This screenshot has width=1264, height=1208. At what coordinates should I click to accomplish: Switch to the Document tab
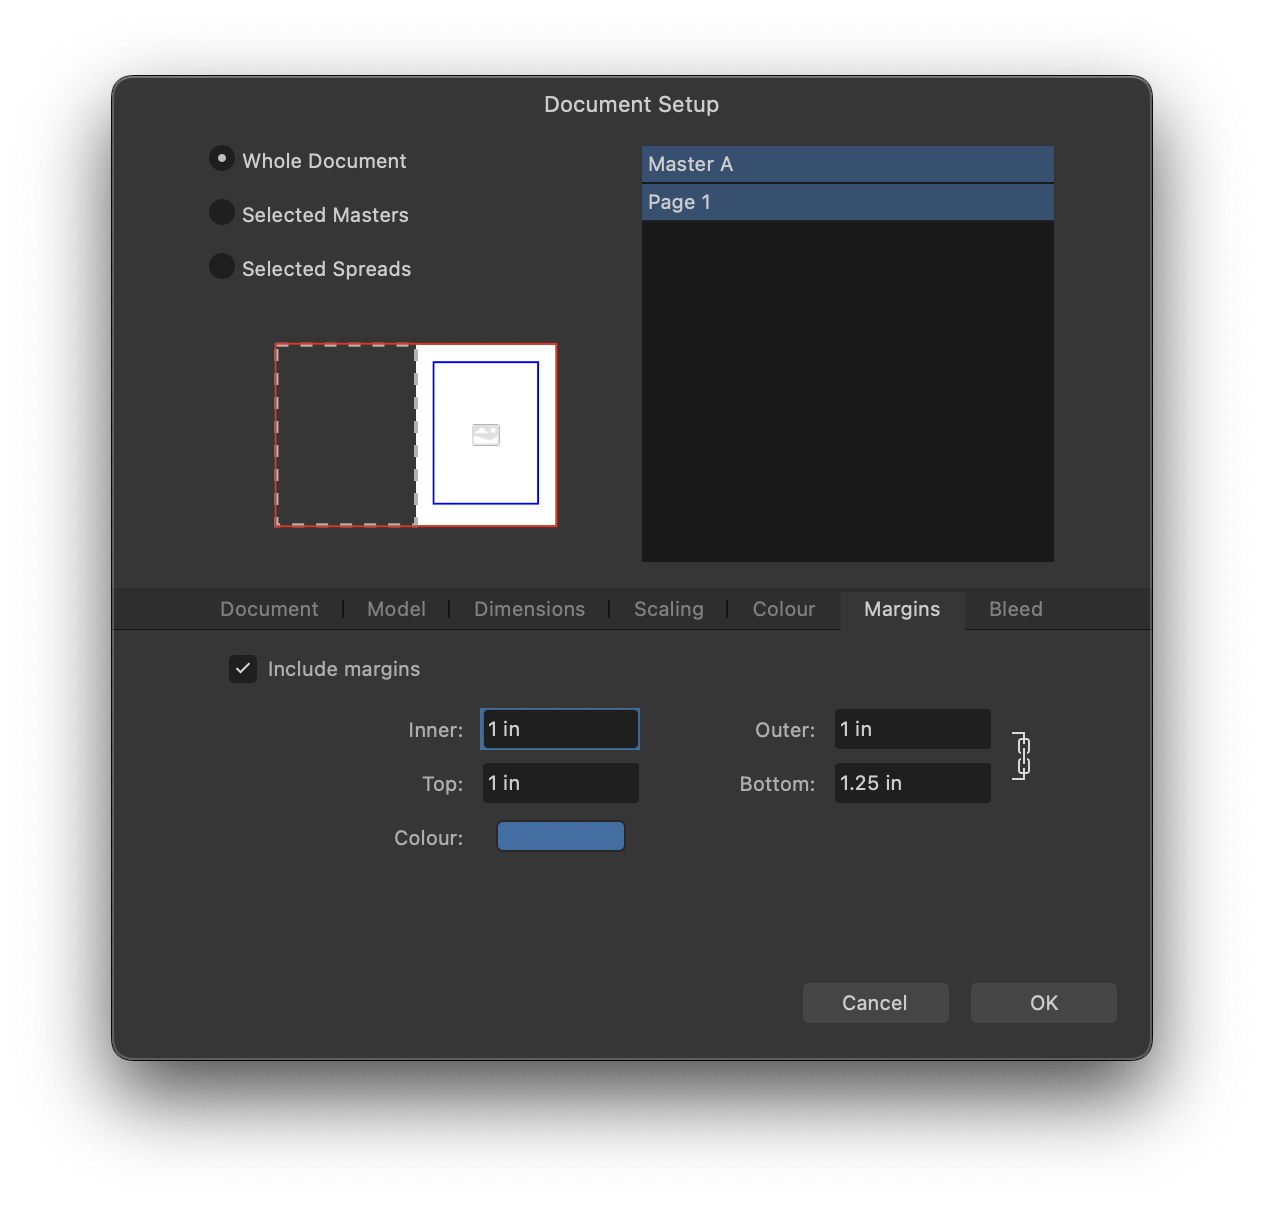tap(269, 609)
